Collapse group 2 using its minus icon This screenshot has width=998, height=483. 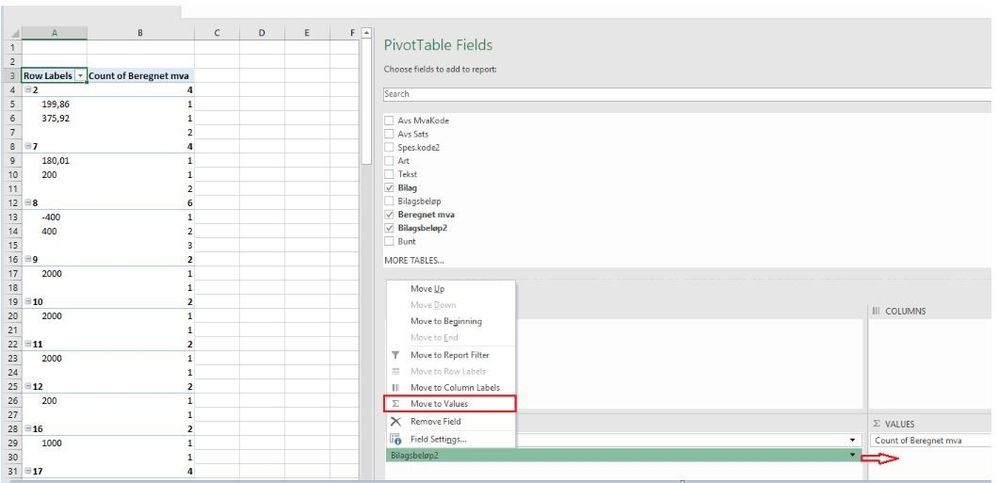click(x=27, y=90)
